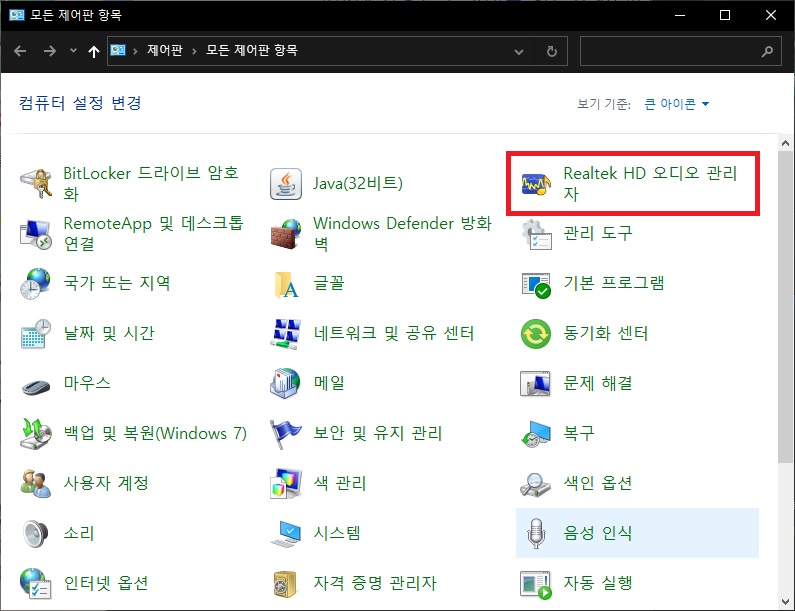Click the Java(32비트) coffee cup icon
The height and width of the screenshot is (611, 795).
click(x=285, y=184)
